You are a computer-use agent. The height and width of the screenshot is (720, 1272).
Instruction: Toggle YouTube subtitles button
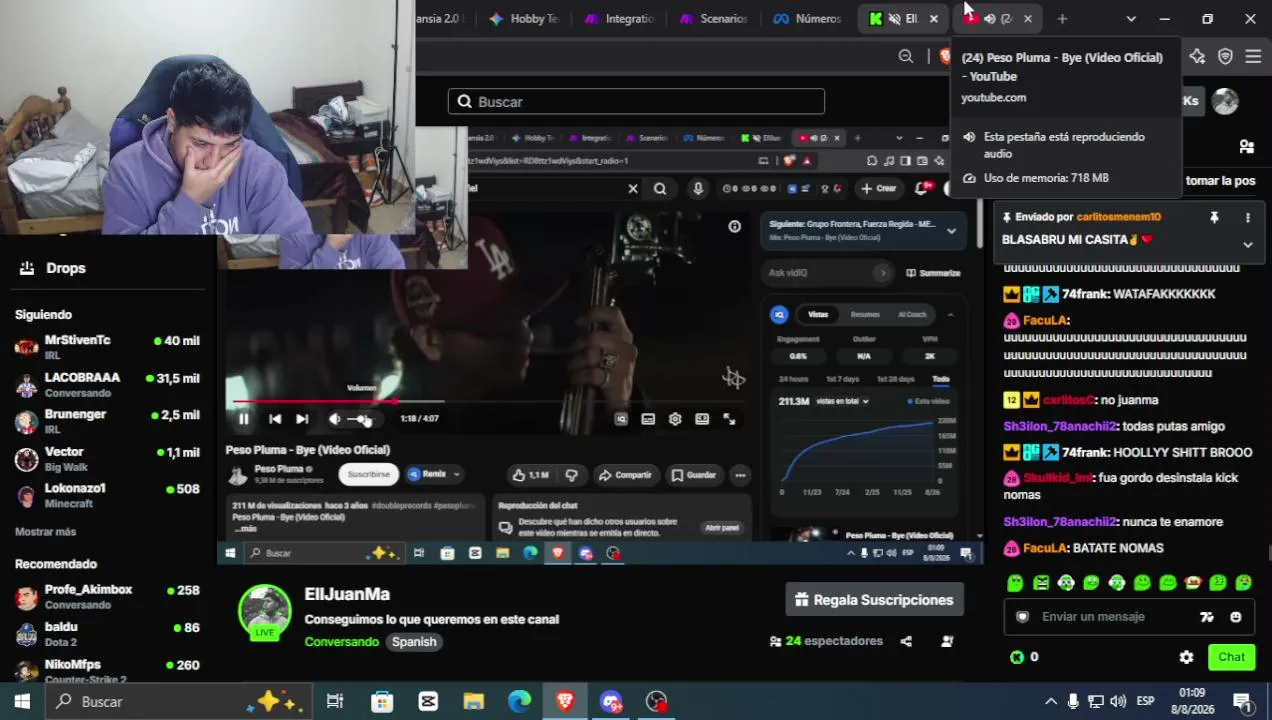648,419
